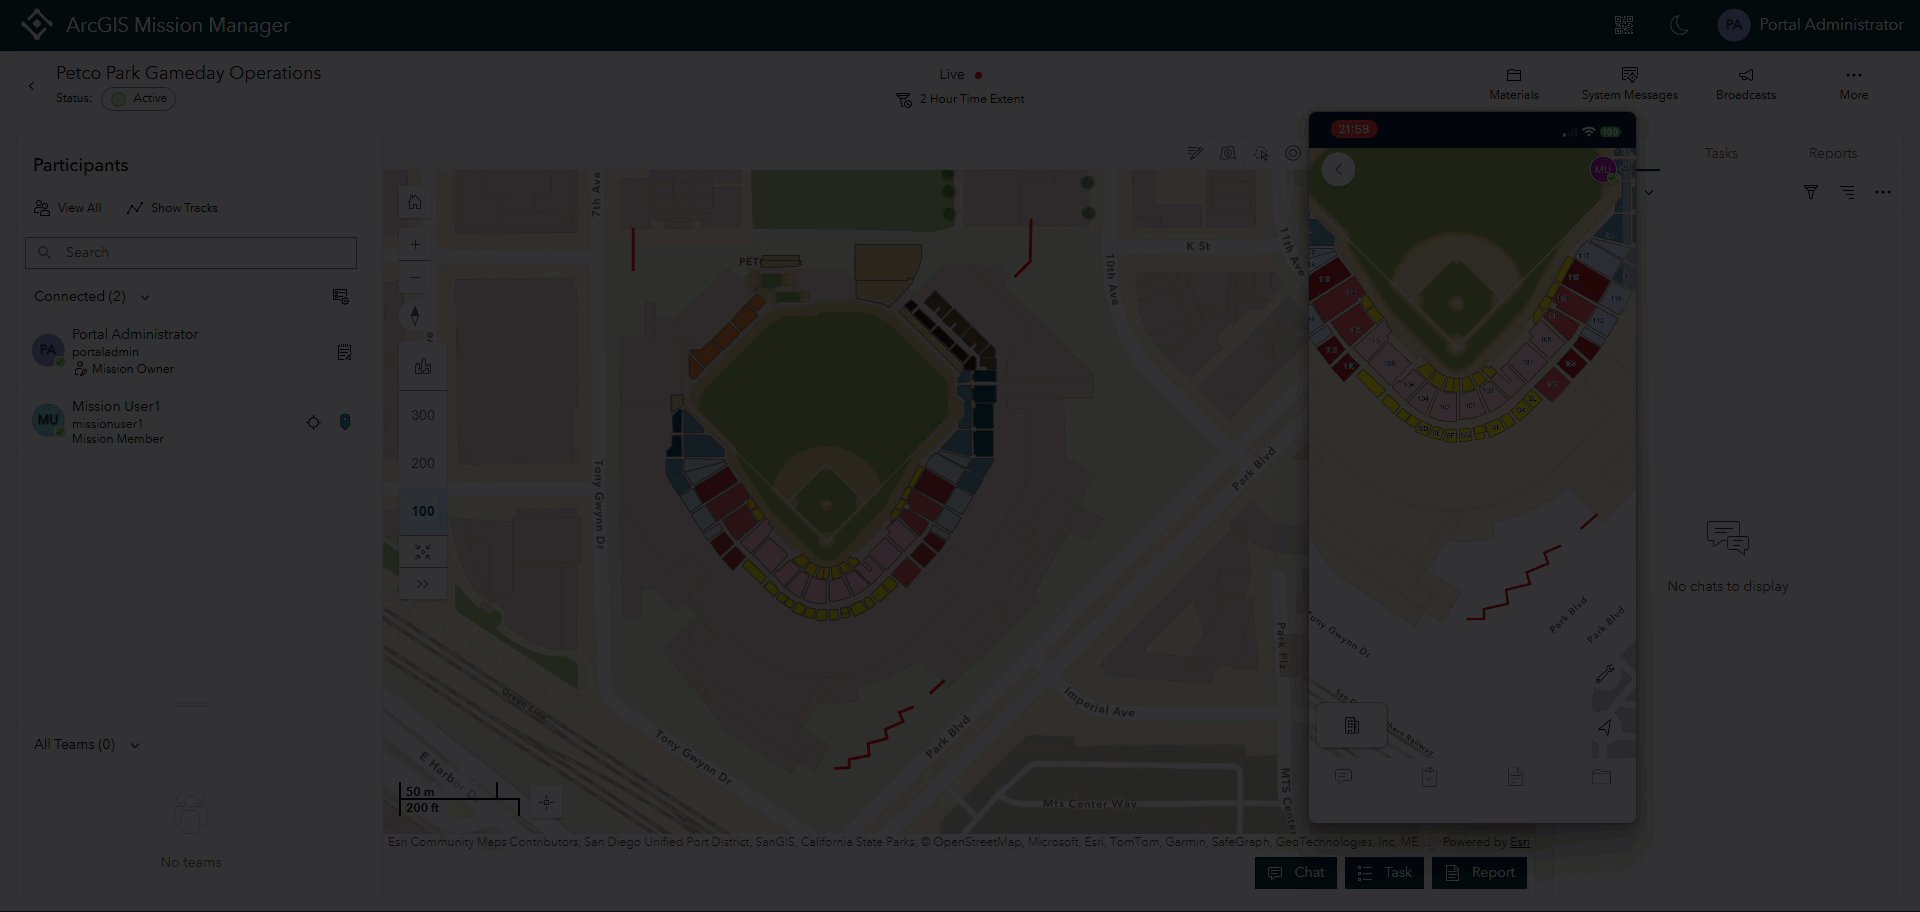Image resolution: width=1920 pixels, height=912 pixels.
Task: Open the map sketch/markup tool
Action: [1195, 153]
